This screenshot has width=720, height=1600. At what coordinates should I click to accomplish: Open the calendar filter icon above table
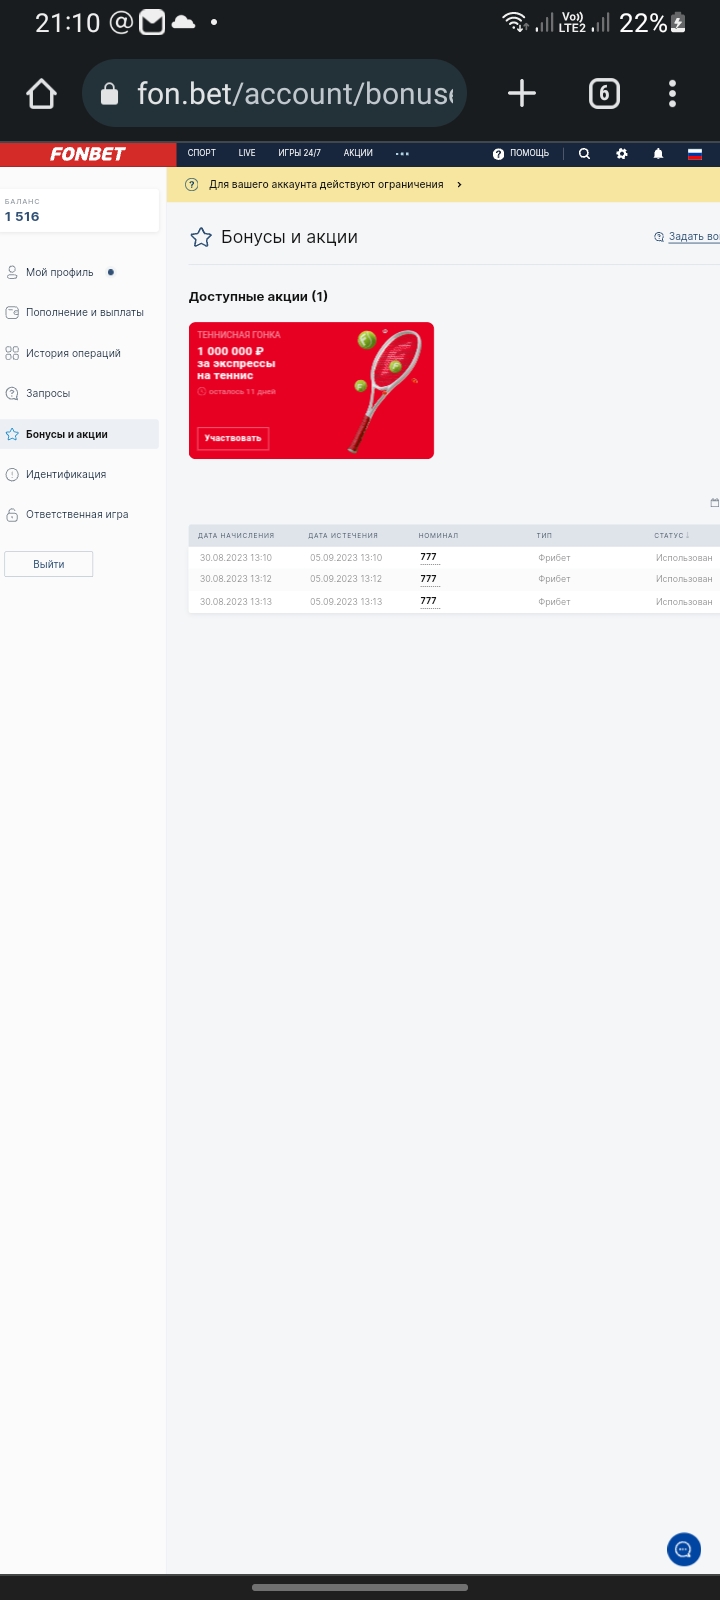(714, 503)
